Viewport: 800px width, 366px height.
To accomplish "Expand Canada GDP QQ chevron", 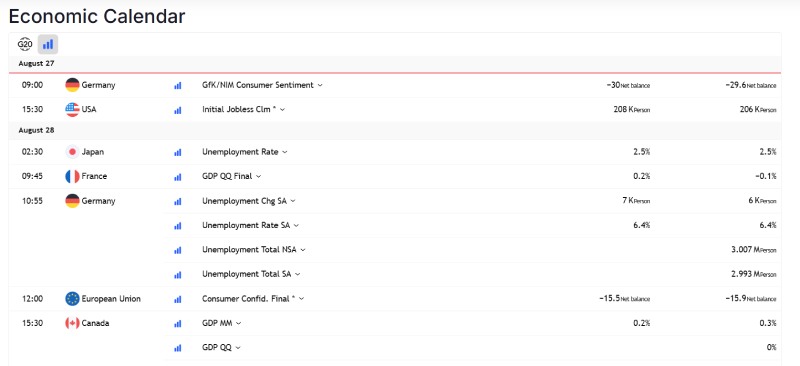I will point(237,348).
